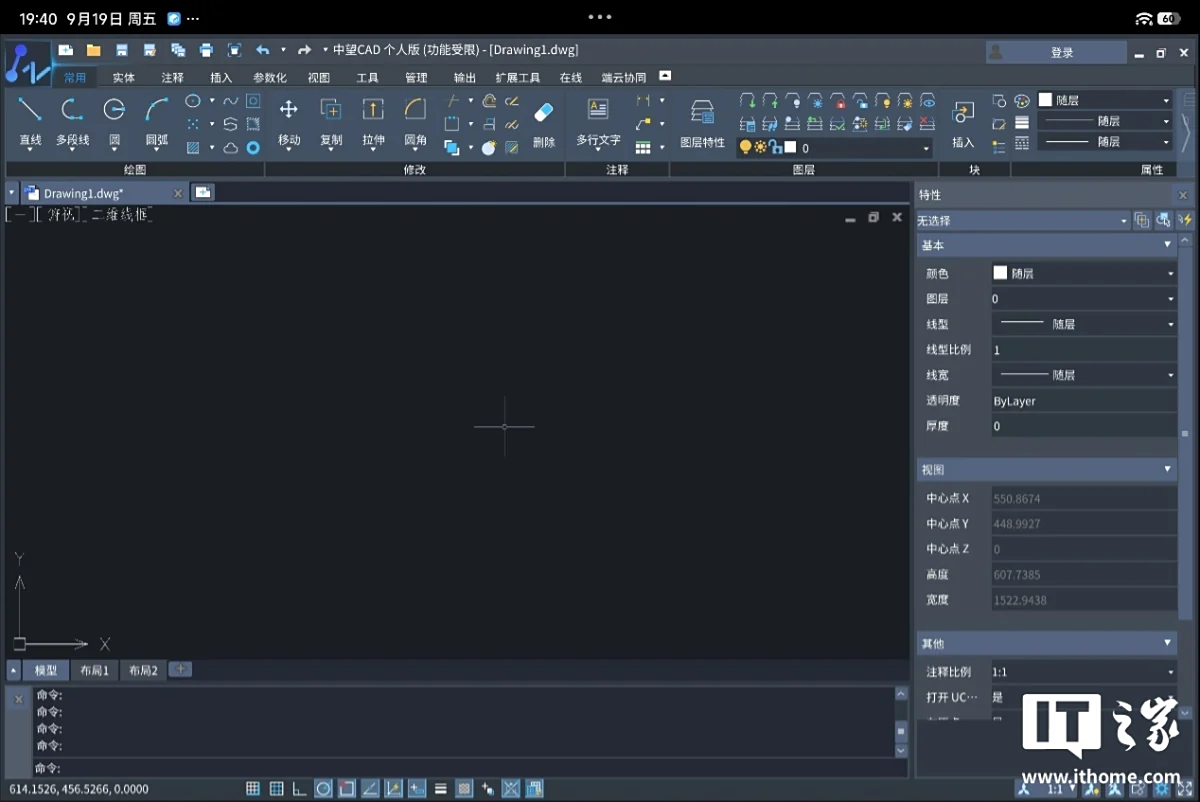The width and height of the screenshot is (1200, 802).
Task: Click the 登录 login button
Action: (x=1061, y=53)
